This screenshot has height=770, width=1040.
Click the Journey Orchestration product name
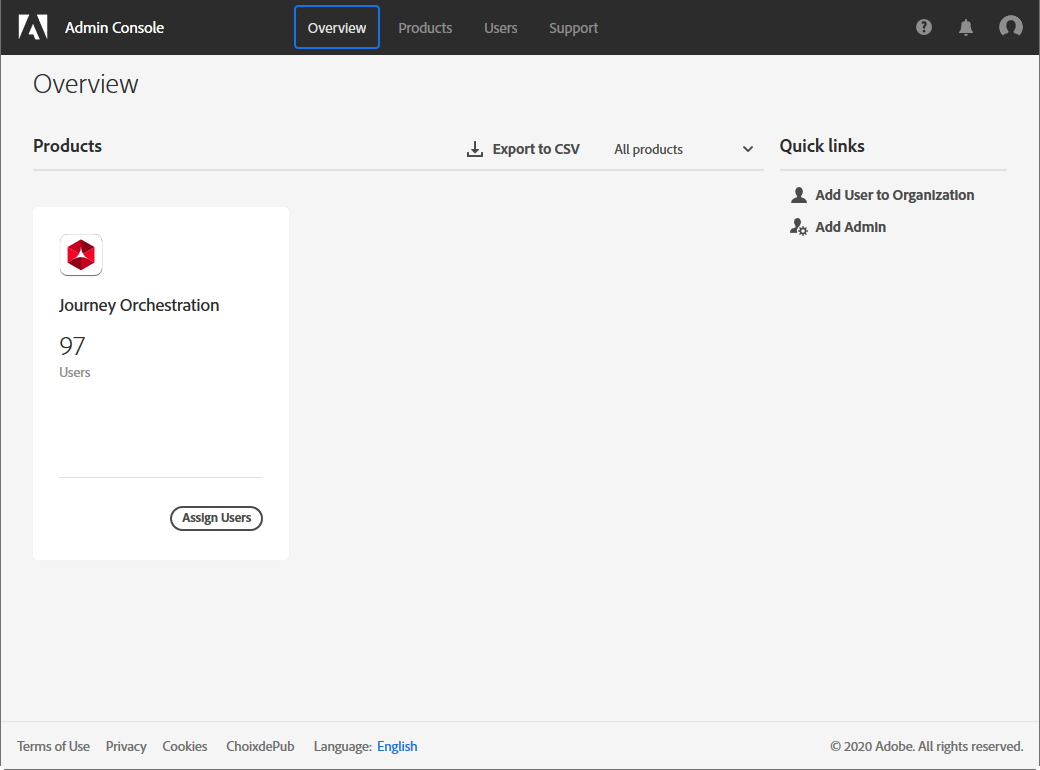139,305
